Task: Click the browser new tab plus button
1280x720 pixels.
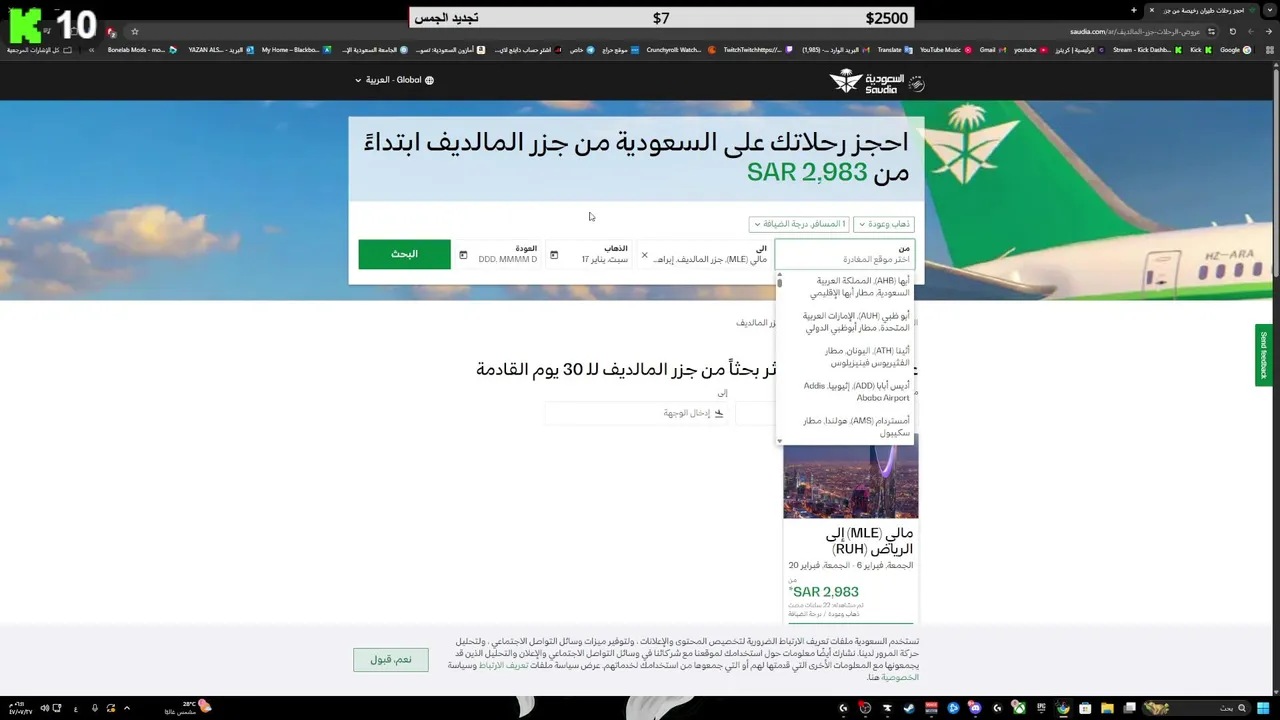Action: click(1134, 10)
